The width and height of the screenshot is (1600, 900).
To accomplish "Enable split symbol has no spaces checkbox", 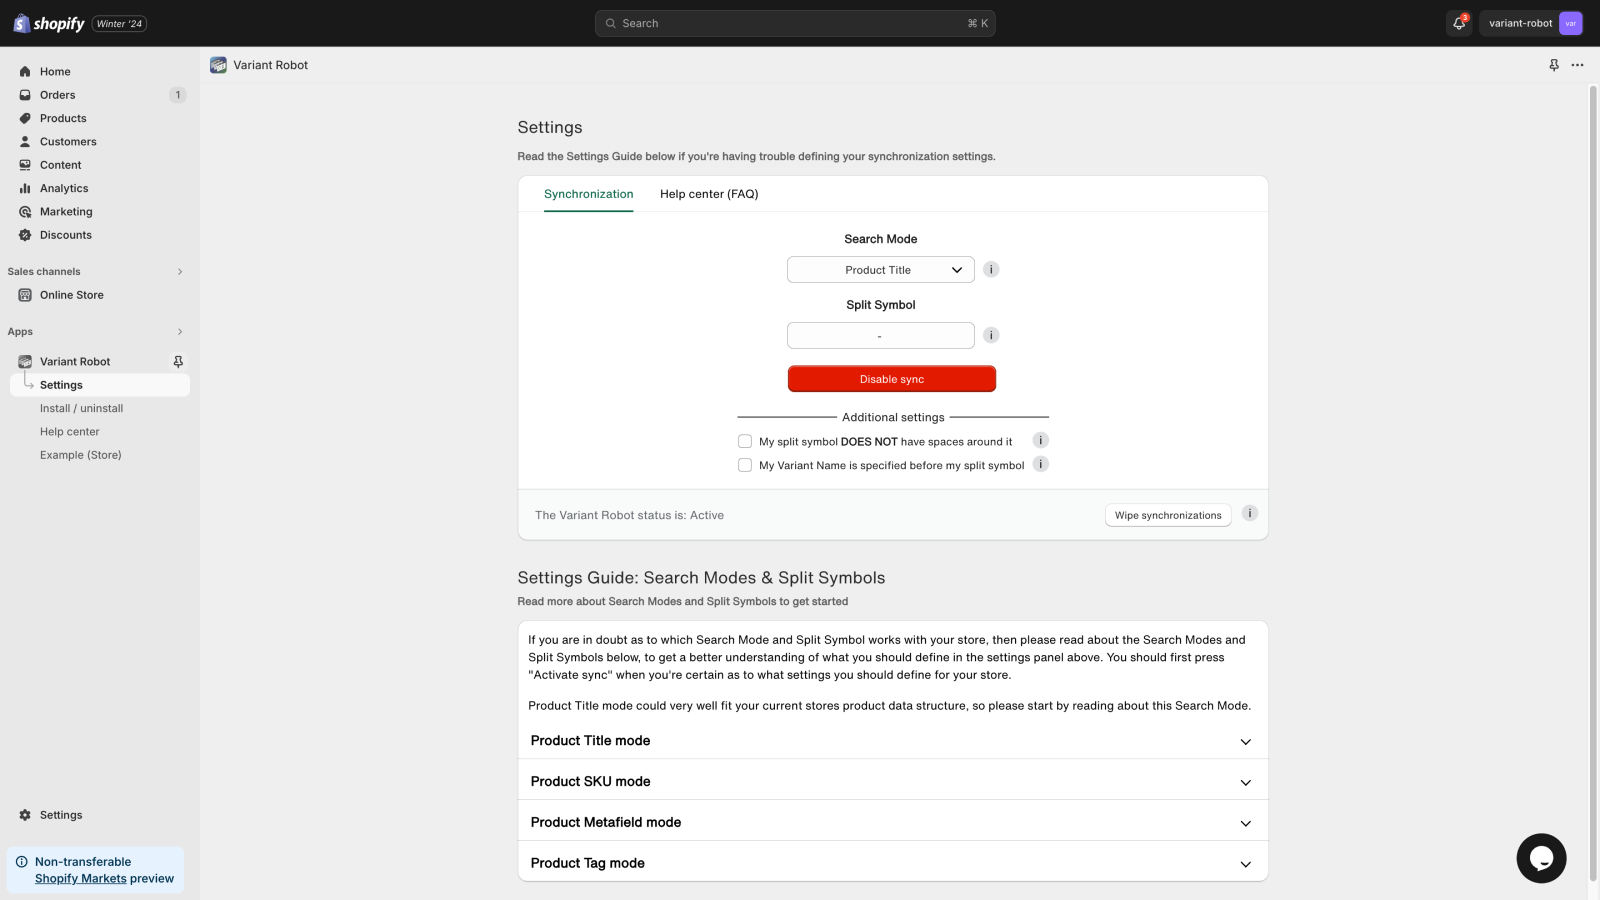I will [x=745, y=442].
